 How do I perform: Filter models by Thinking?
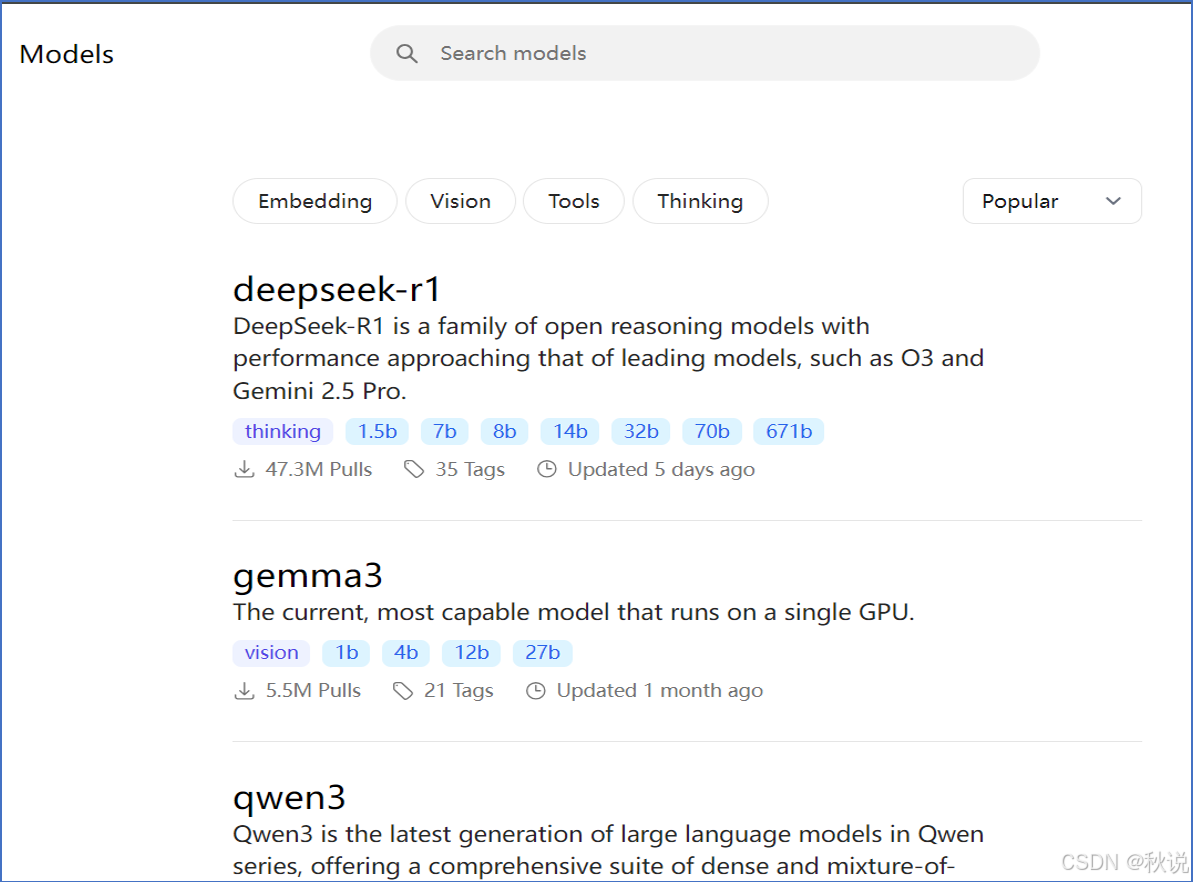(x=700, y=201)
